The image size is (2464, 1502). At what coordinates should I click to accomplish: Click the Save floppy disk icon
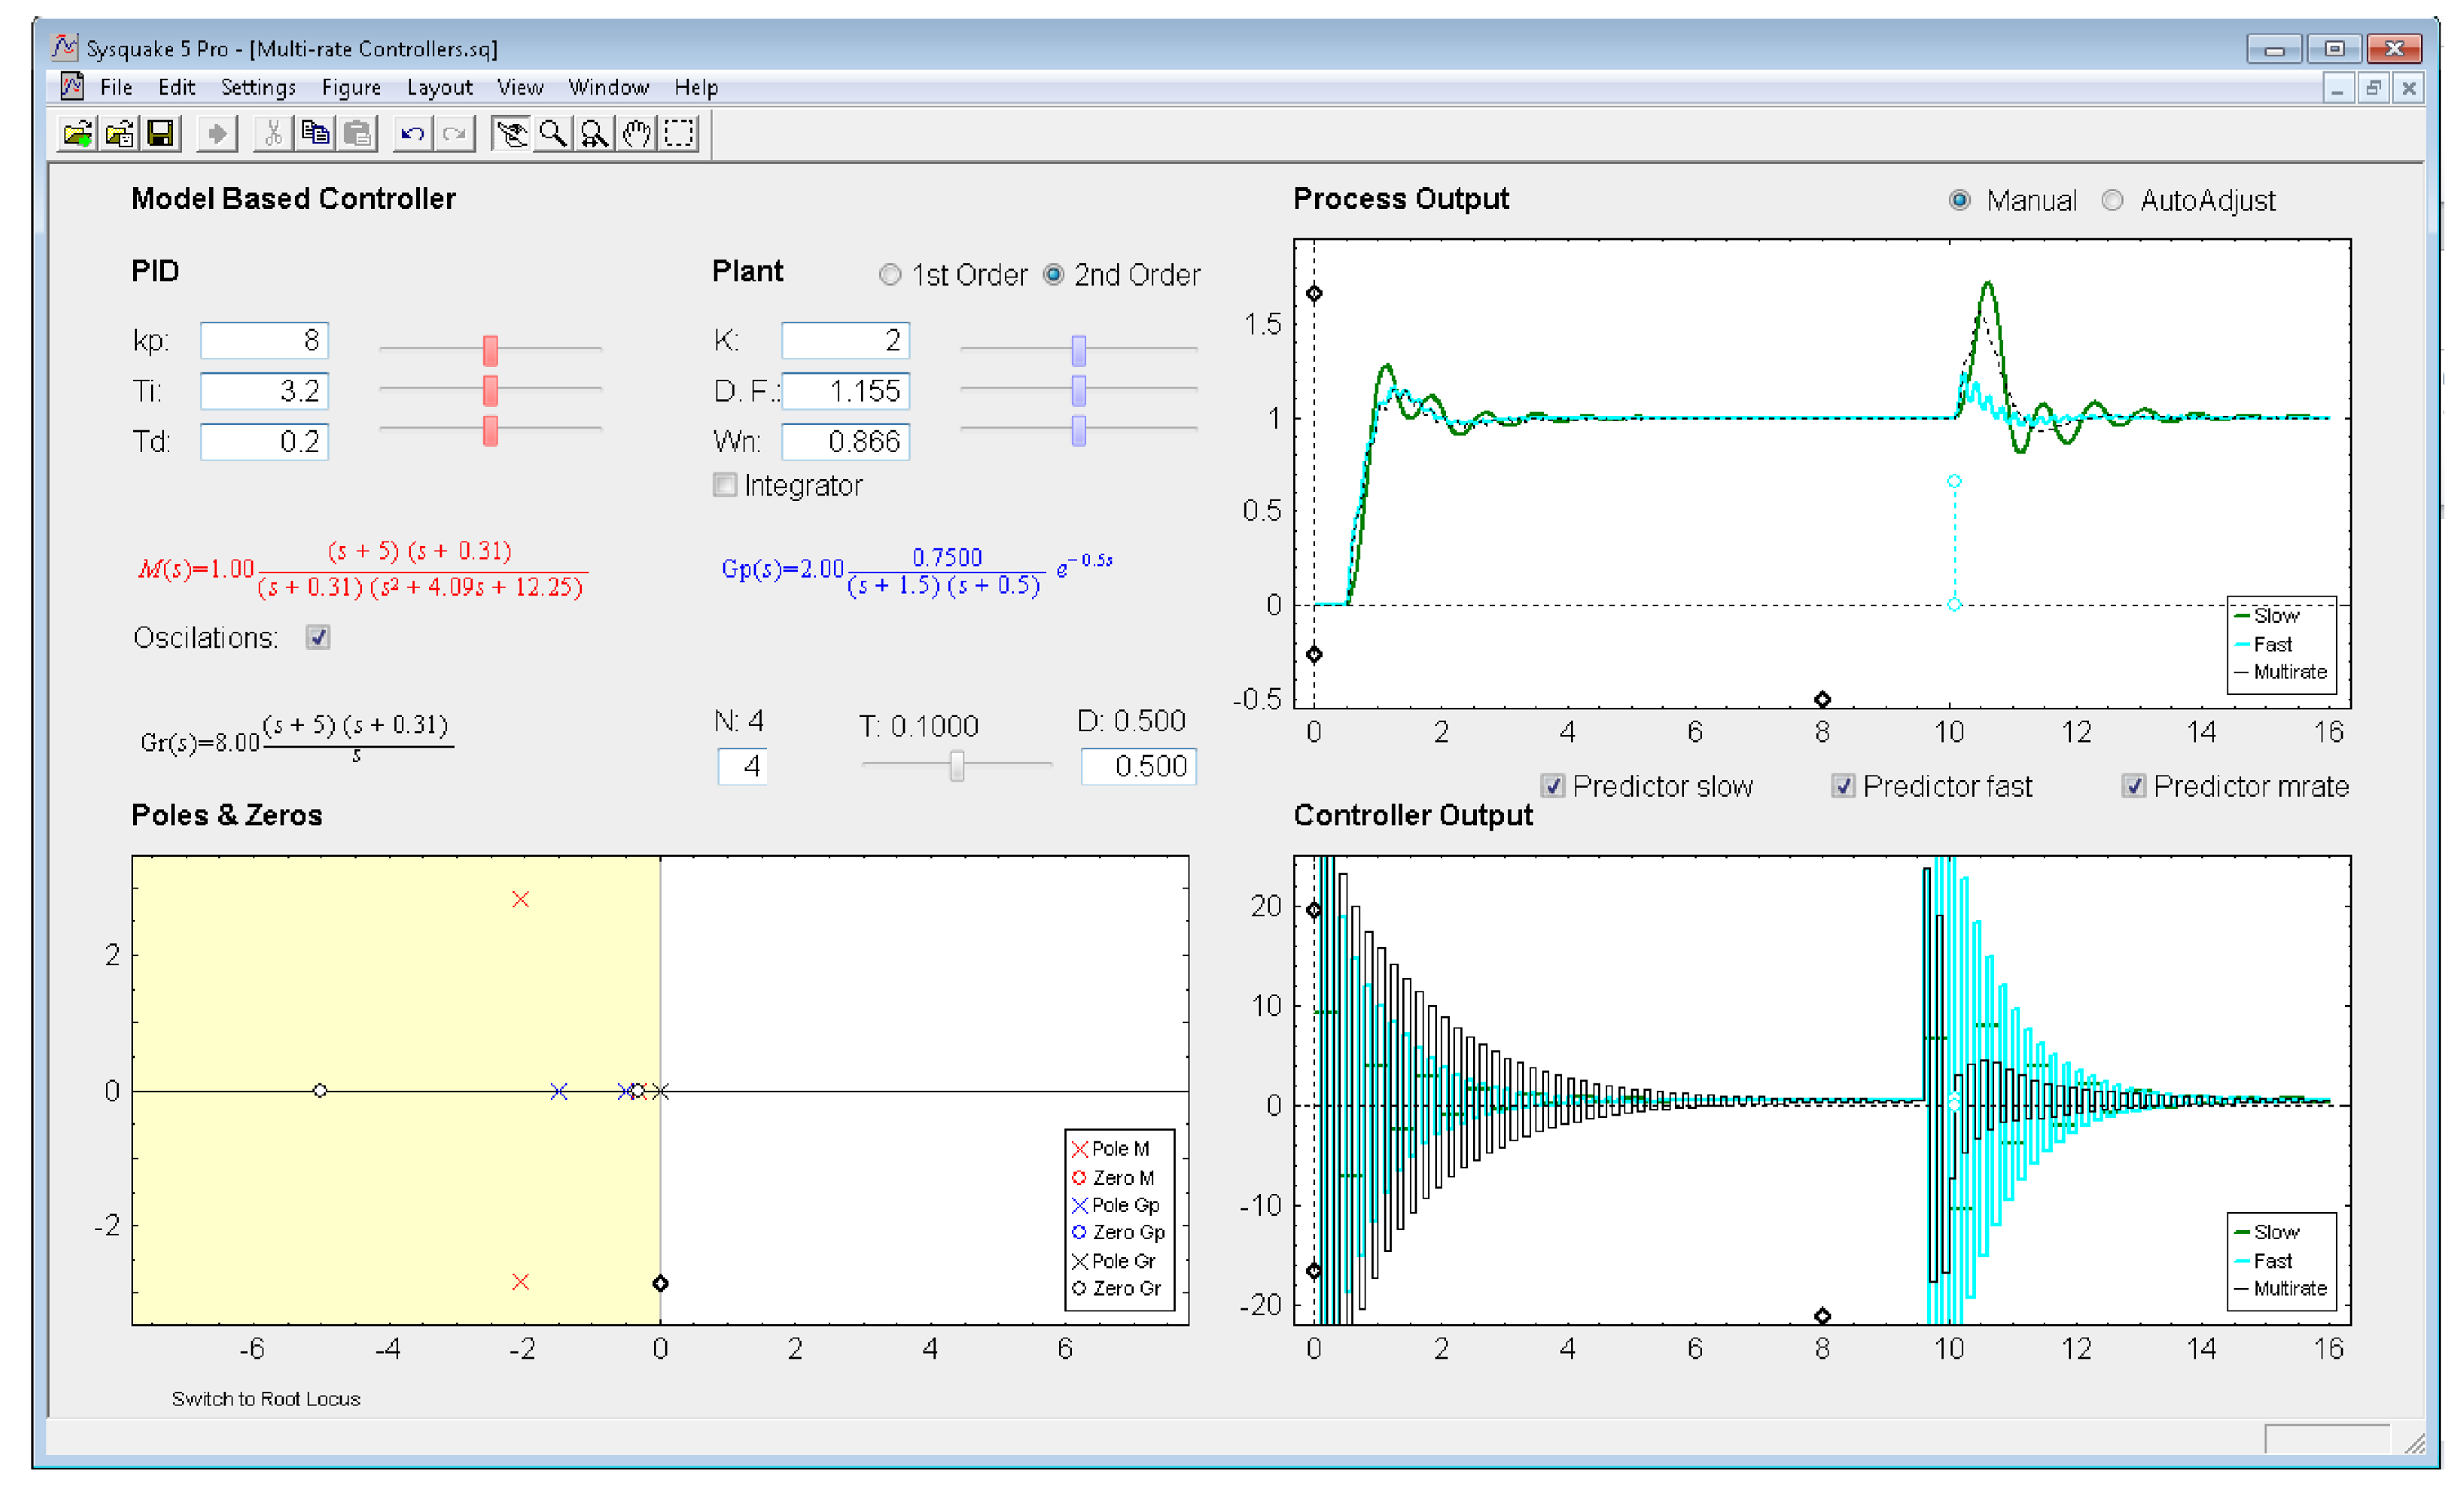(x=161, y=134)
